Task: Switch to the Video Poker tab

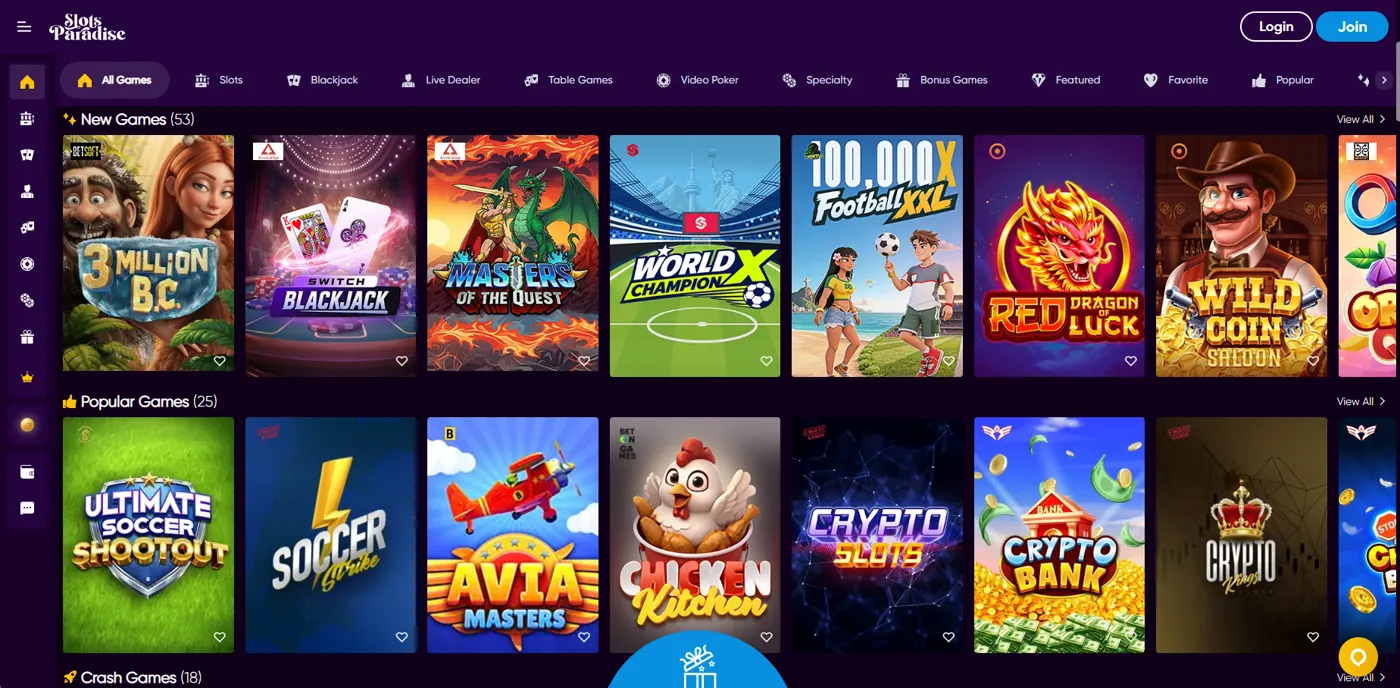Action: pos(698,80)
